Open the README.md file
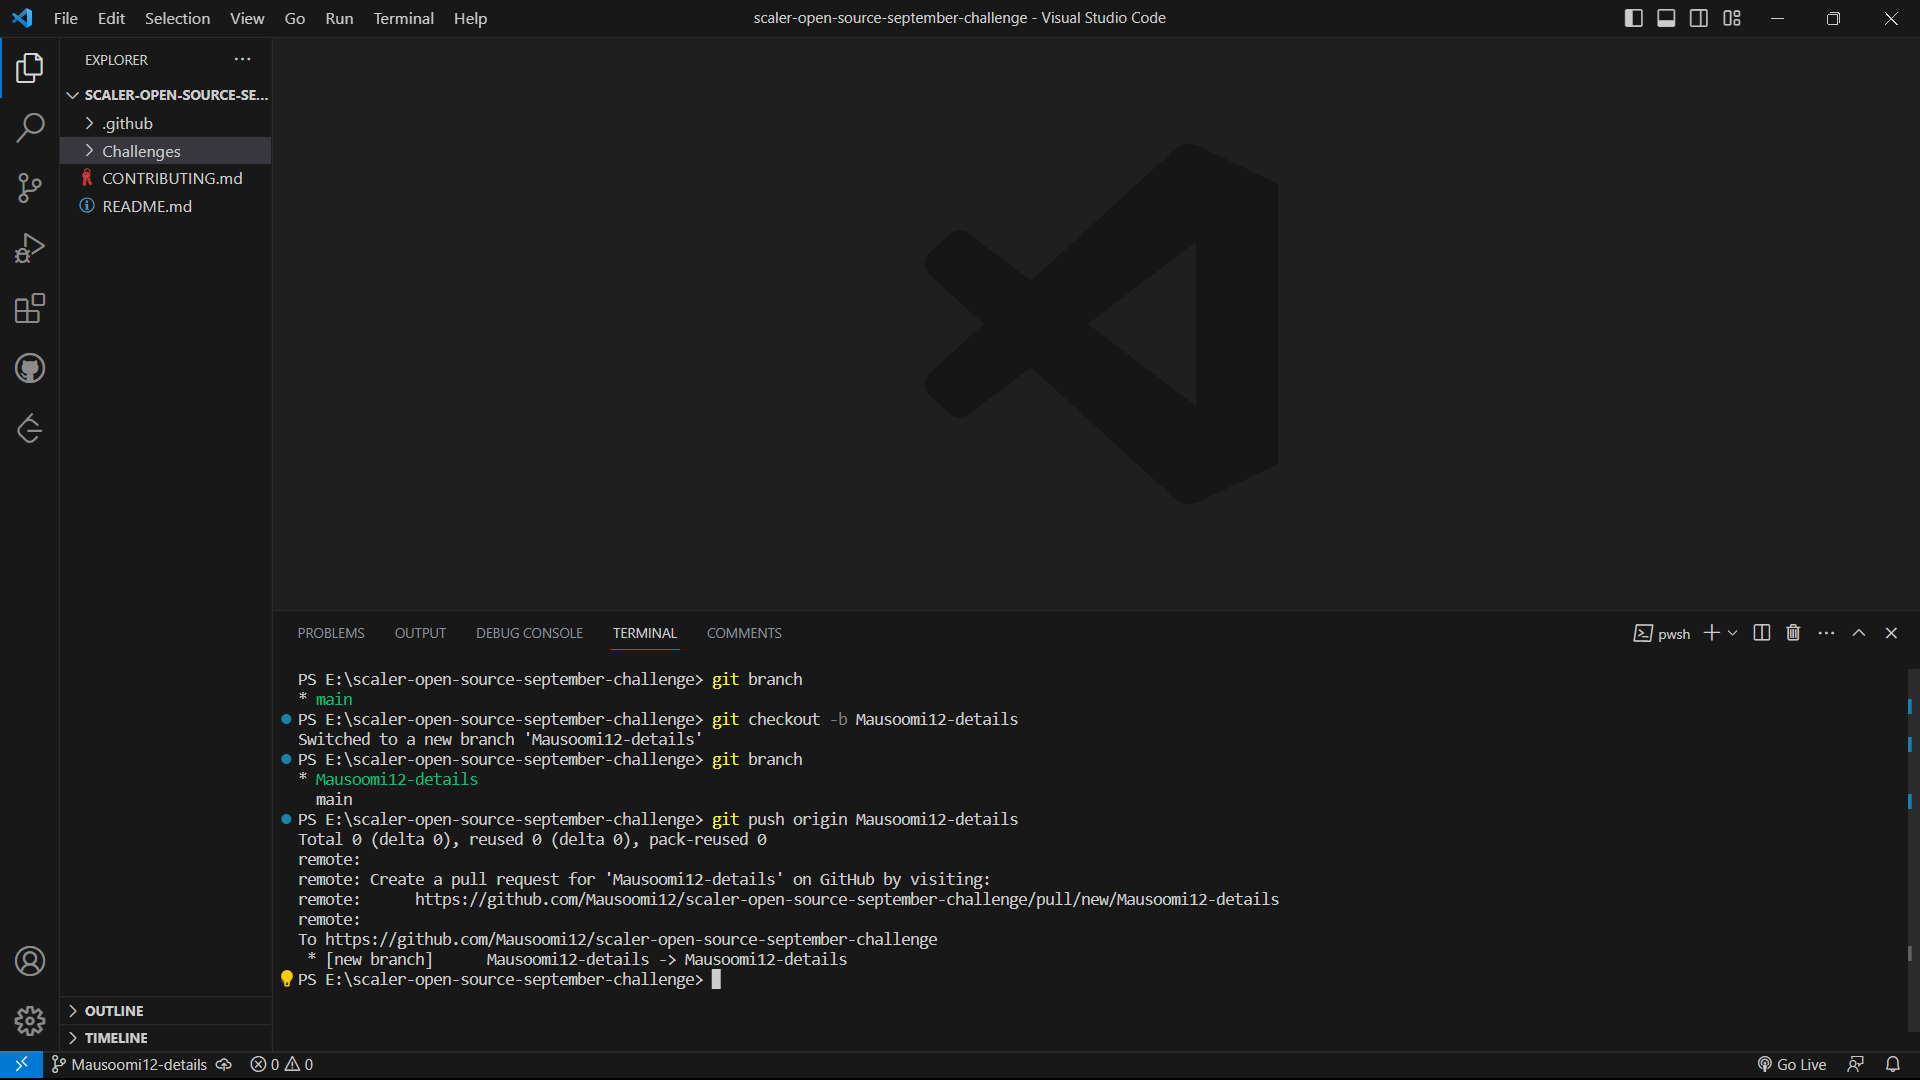This screenshot has width=1920, height=1080. tap(147, 206)
